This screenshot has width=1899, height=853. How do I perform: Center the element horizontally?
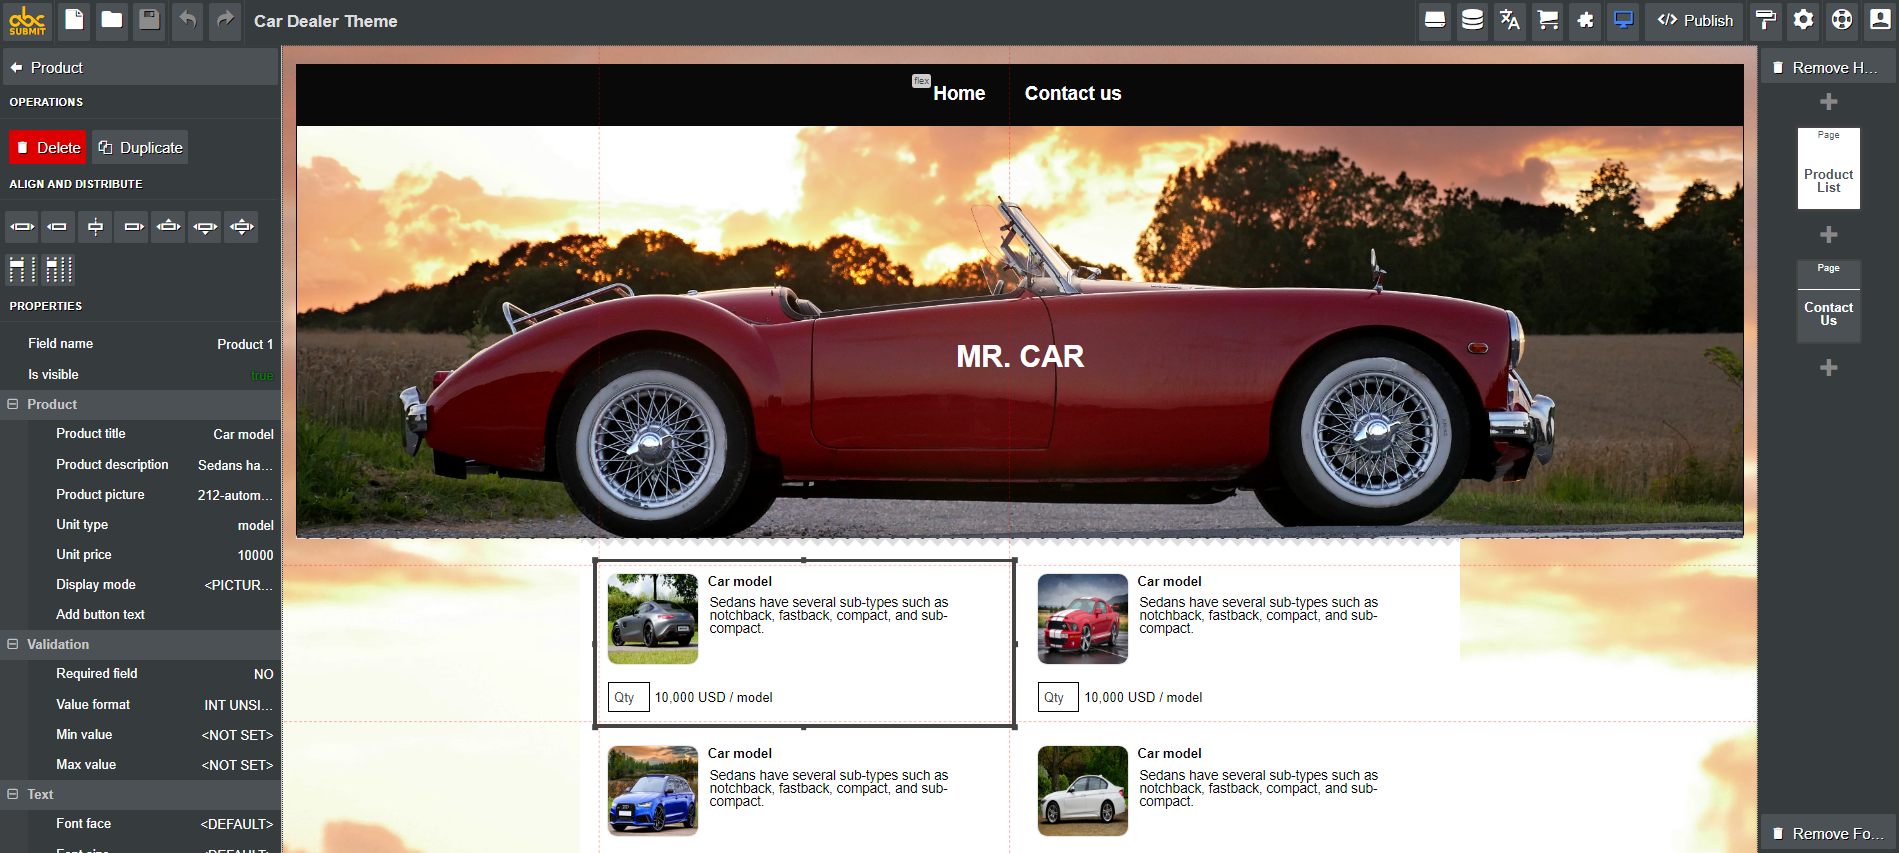(x=95, y=227)
